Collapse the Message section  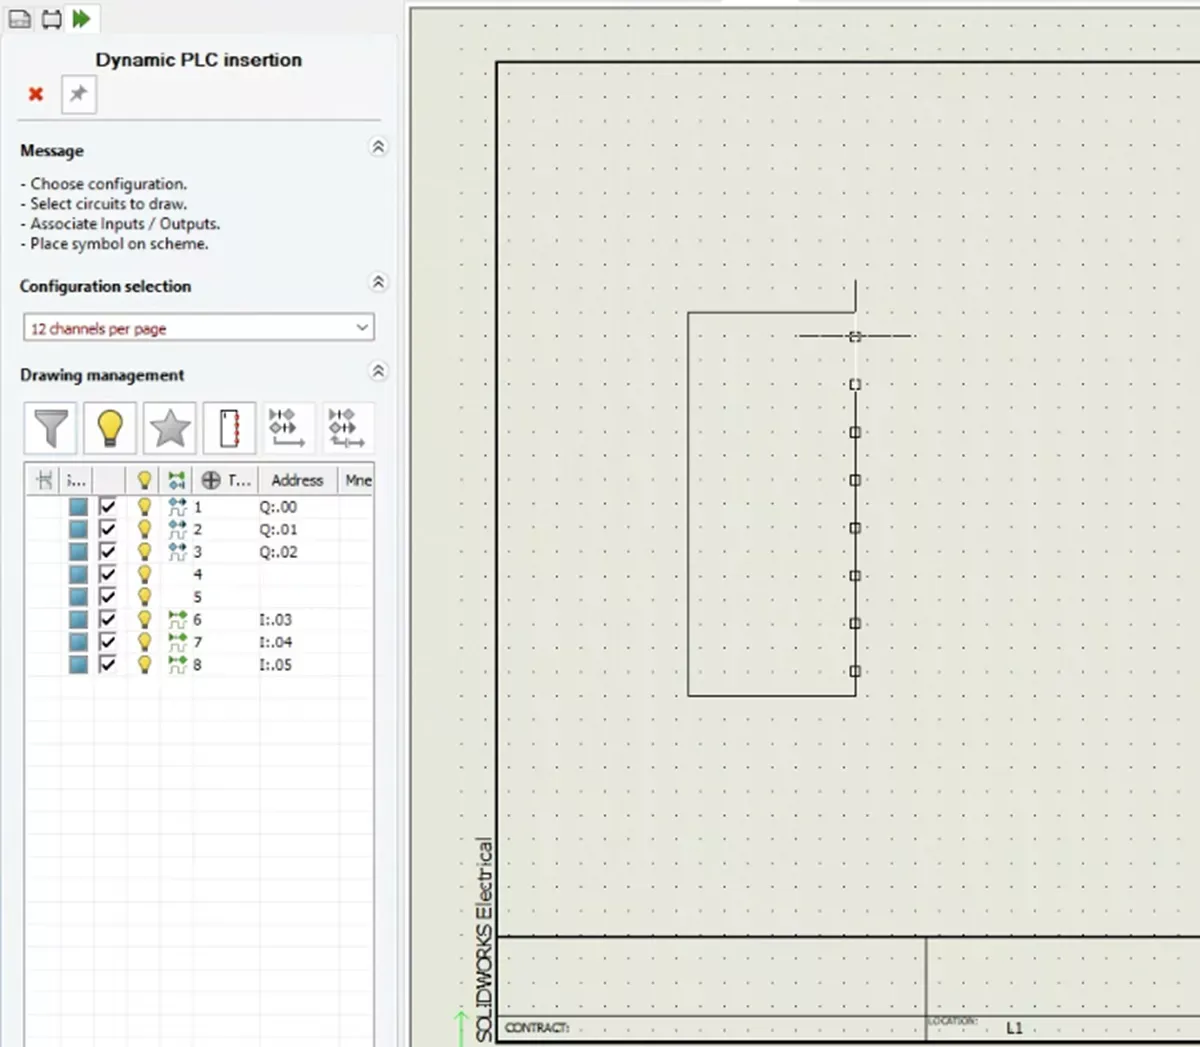coord(378,147)
